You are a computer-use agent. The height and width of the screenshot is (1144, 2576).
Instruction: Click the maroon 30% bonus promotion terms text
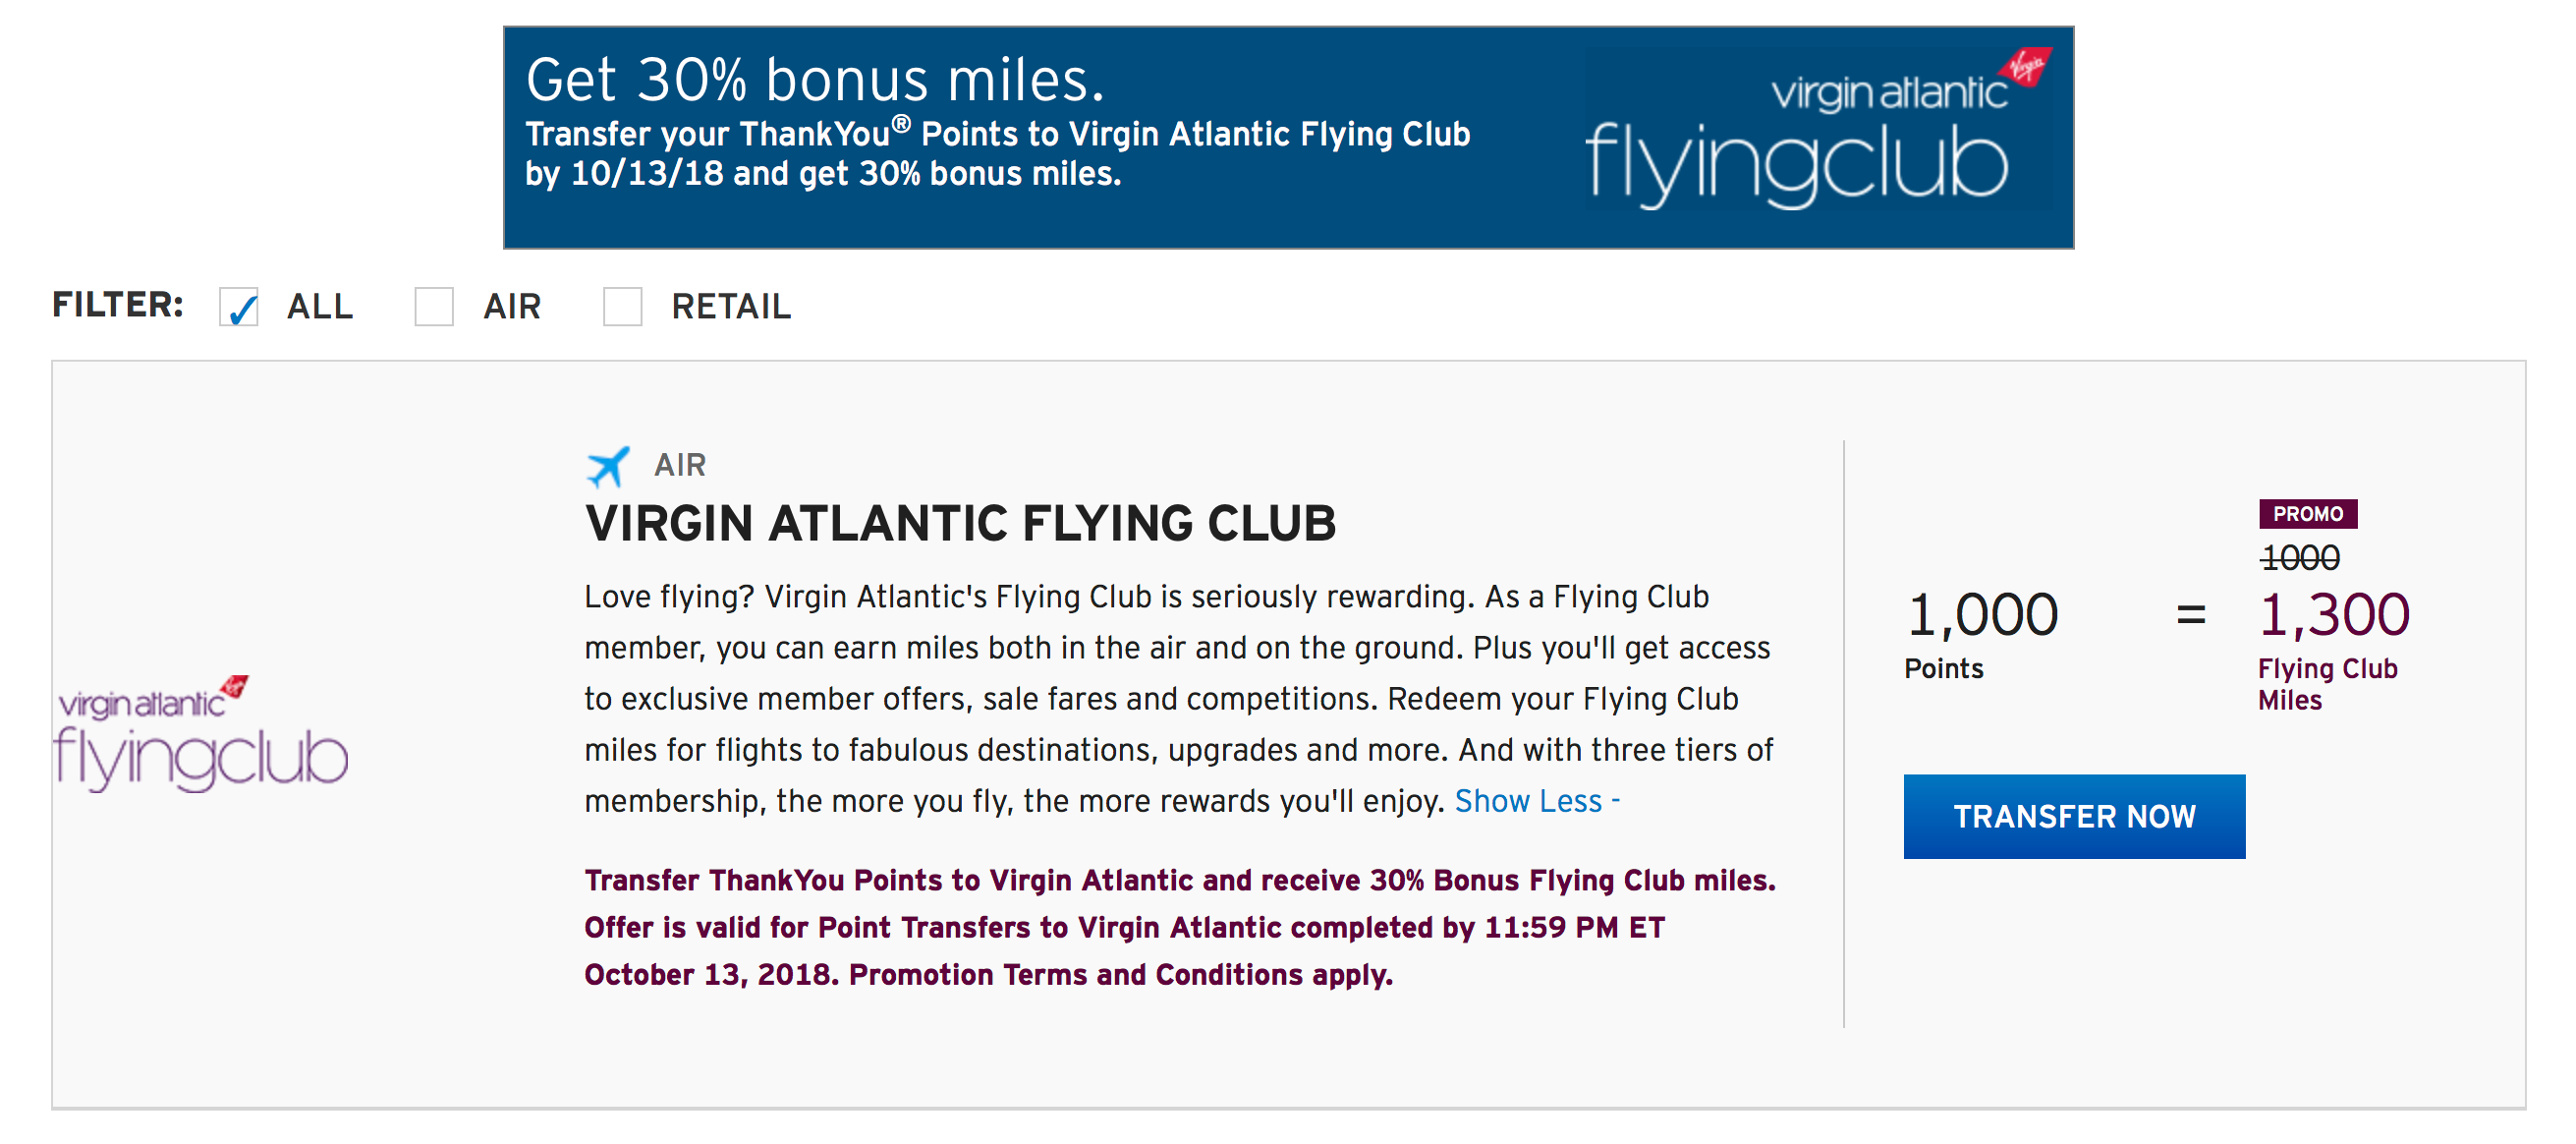1179,927
